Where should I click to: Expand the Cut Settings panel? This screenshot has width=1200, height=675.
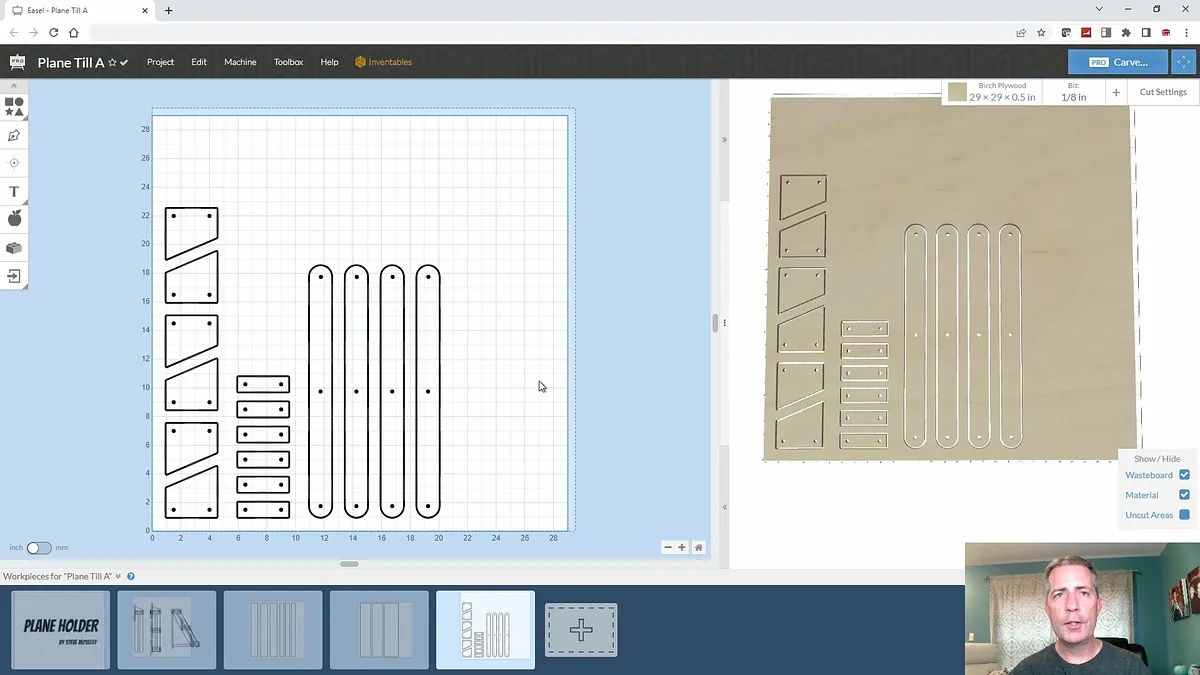coord(1162,92)
